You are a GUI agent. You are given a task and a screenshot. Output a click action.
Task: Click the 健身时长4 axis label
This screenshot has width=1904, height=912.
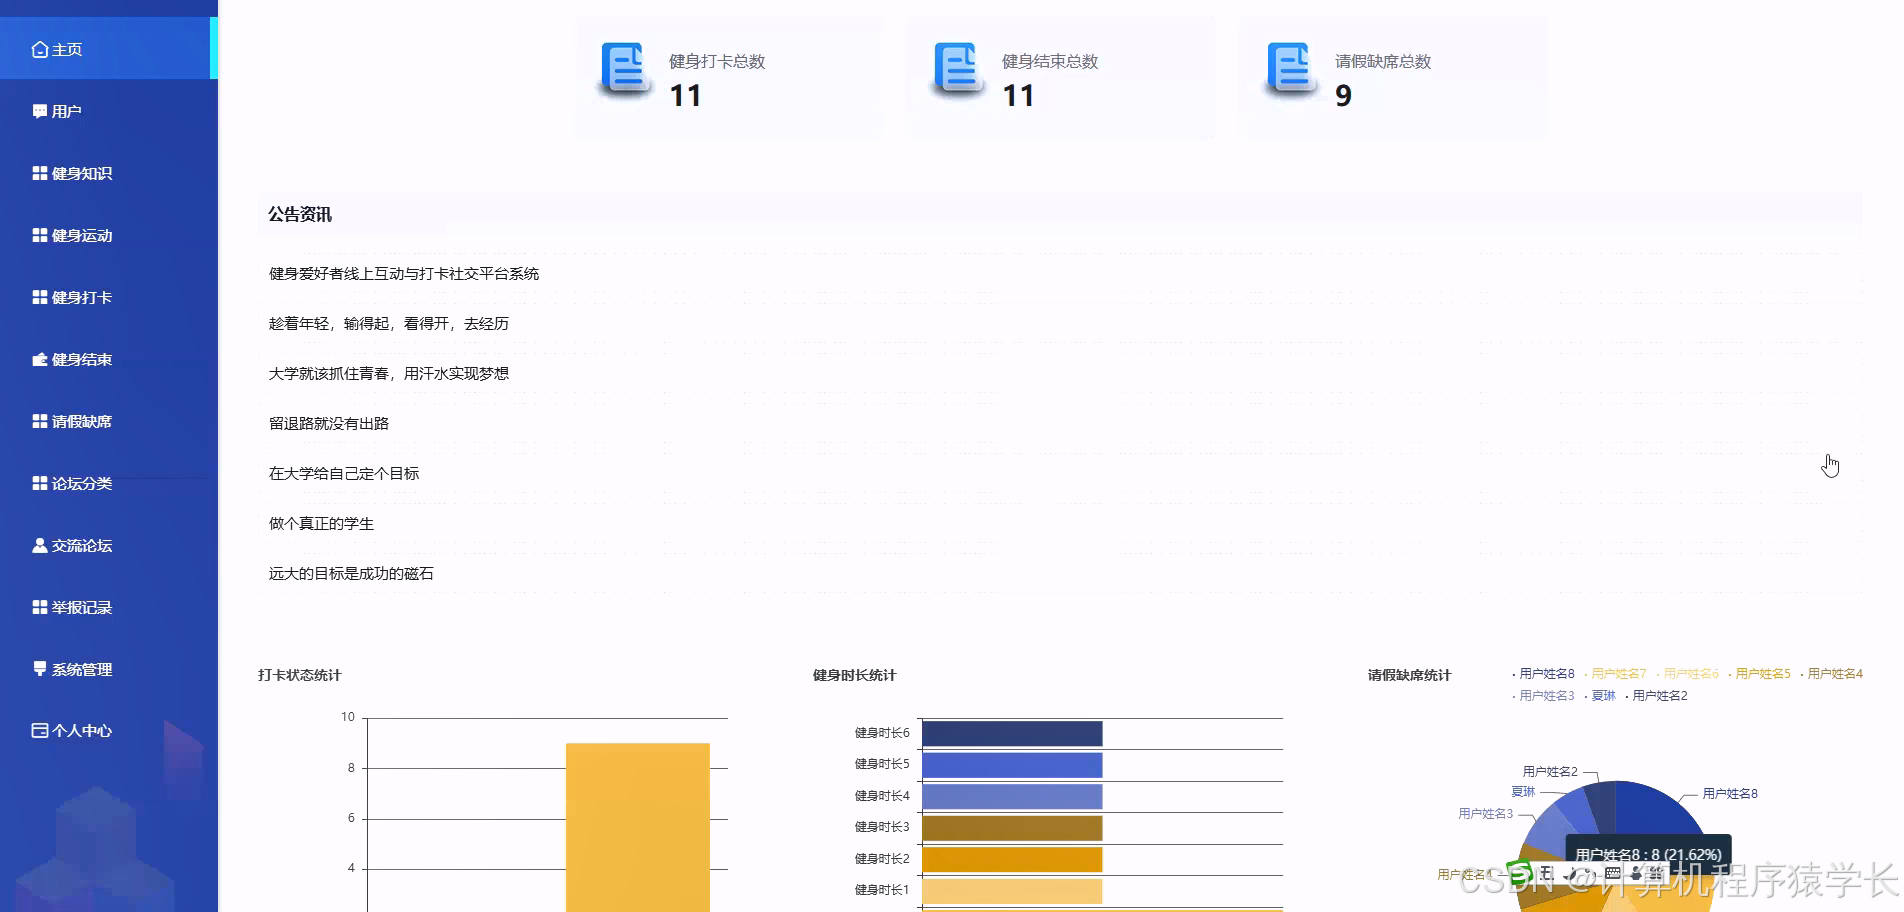[882, 796]
